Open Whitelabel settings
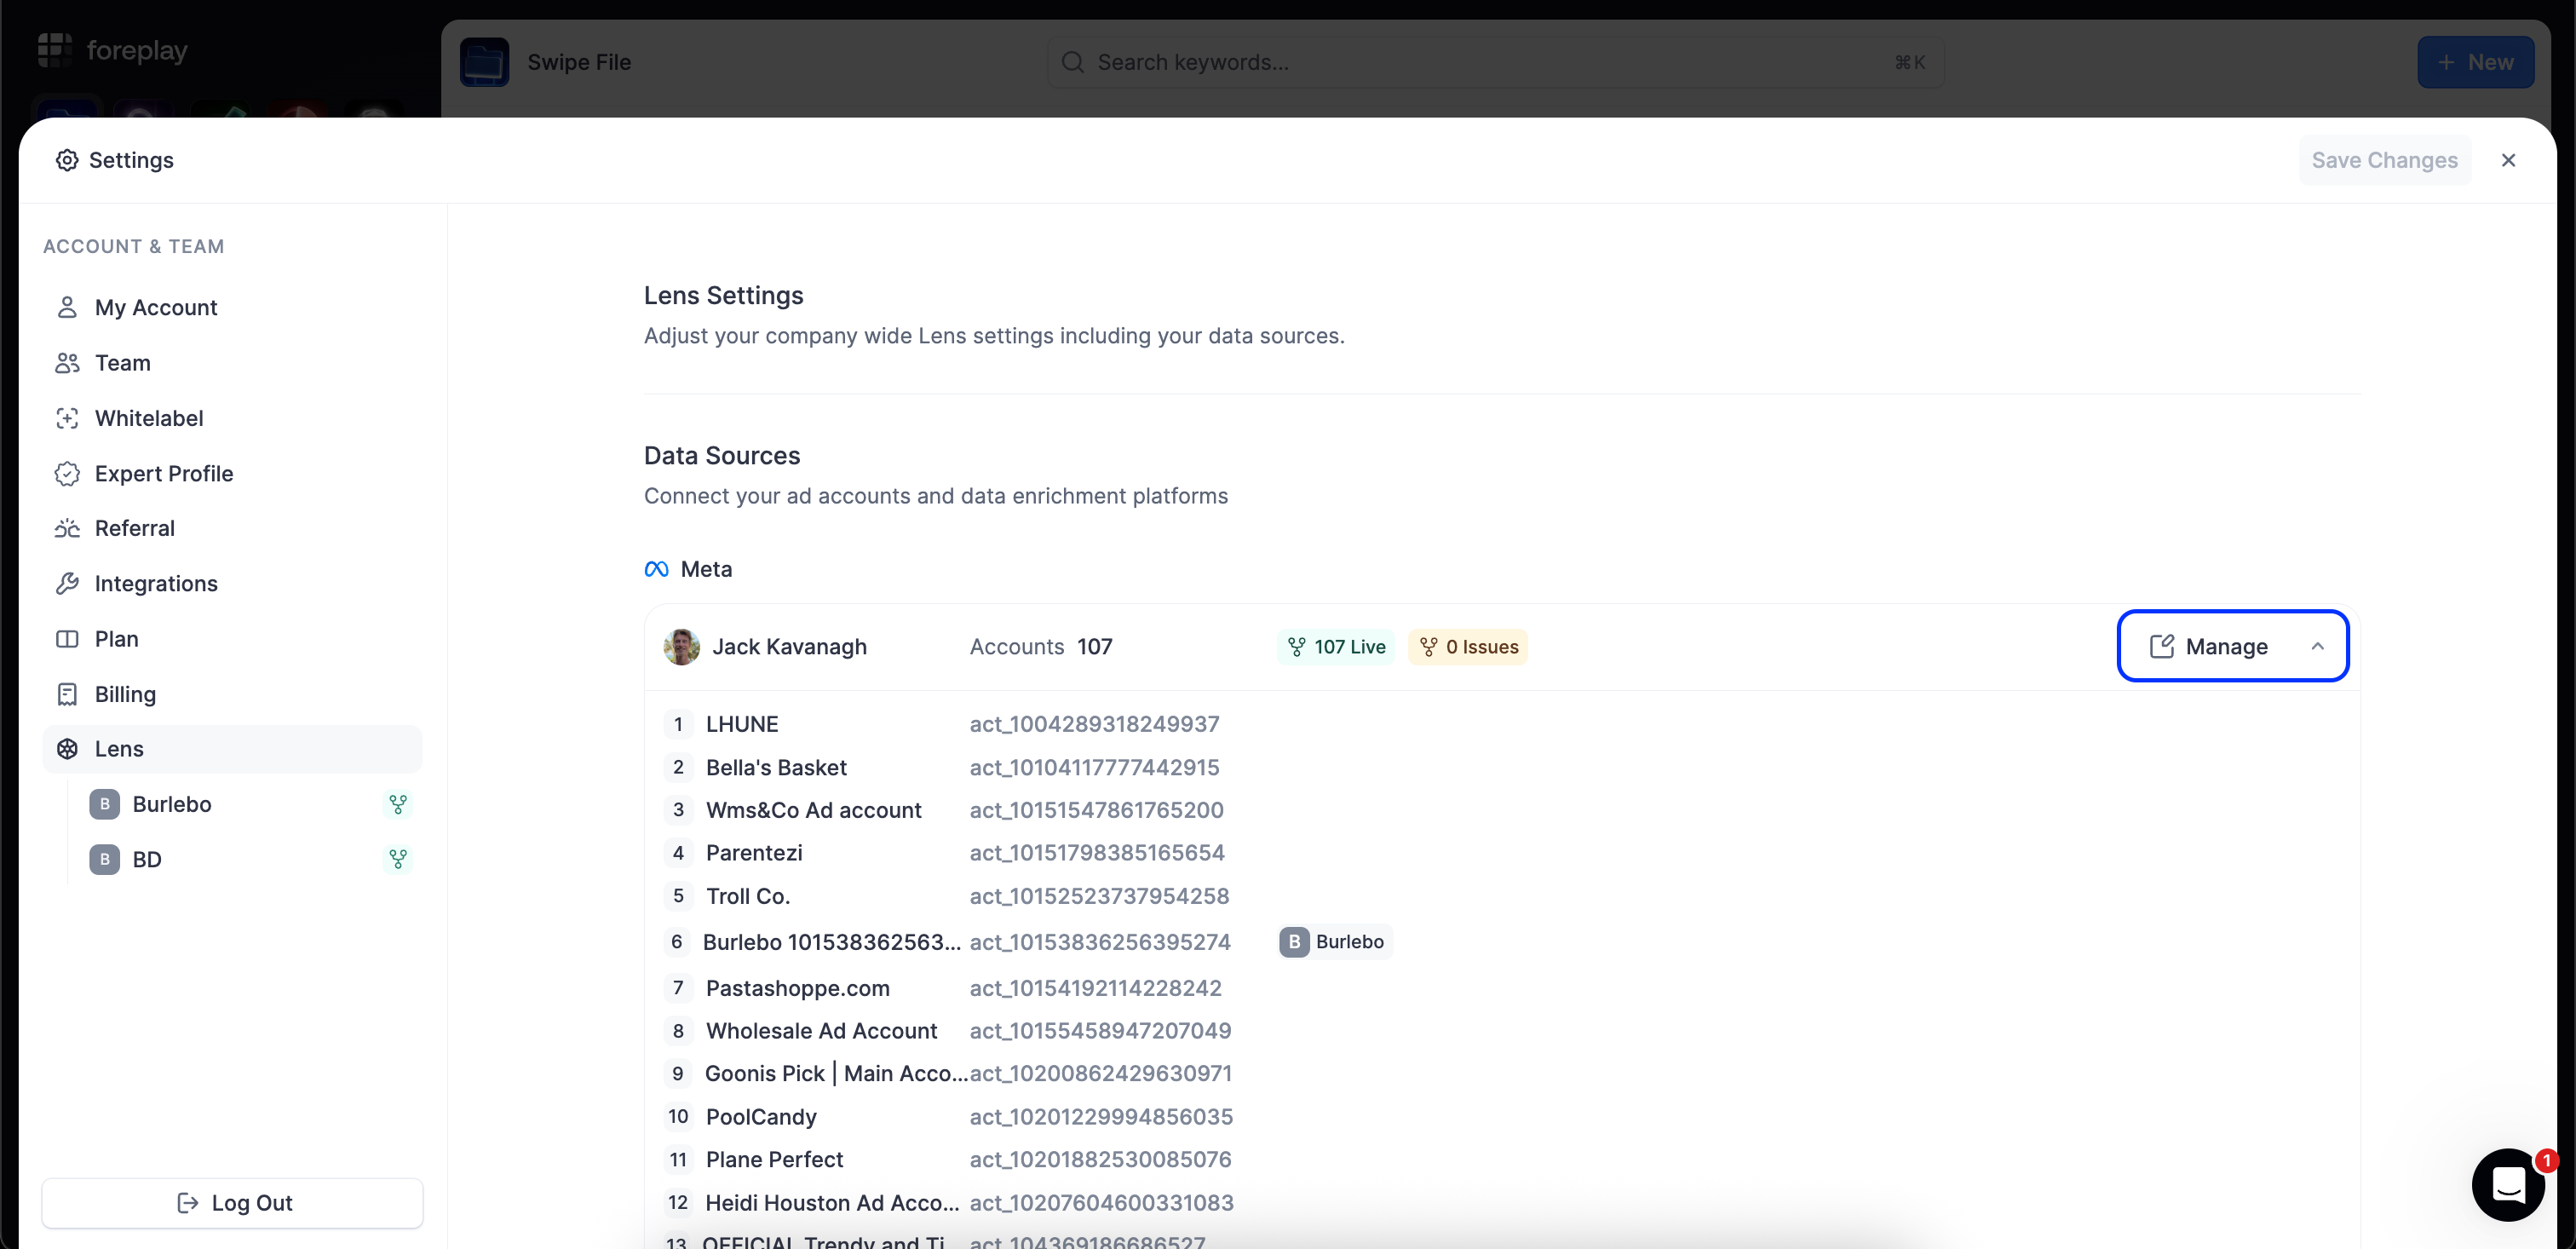 click(x=232, y=418)
